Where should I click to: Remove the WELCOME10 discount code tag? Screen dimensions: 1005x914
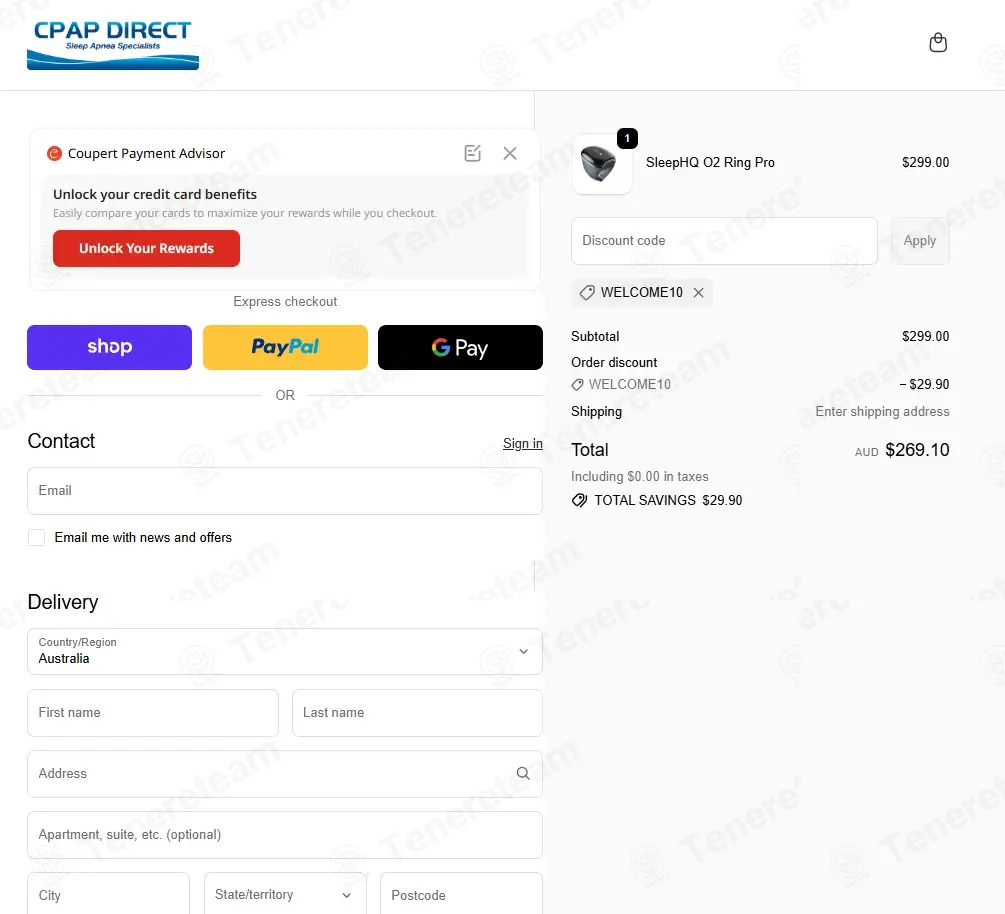click(698, 293)
